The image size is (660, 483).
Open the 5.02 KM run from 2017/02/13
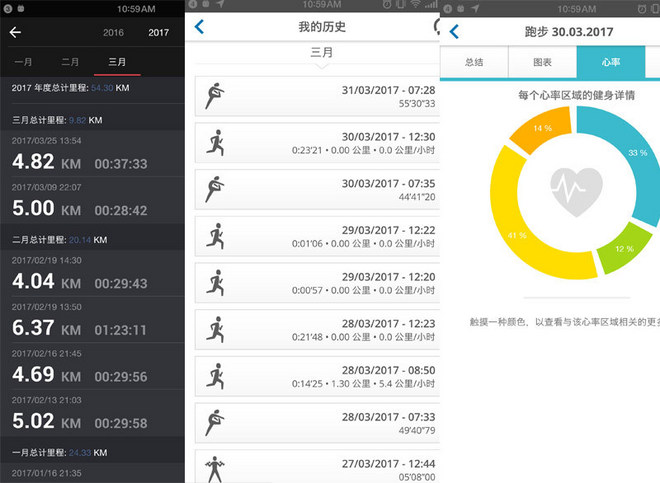click(92, 413)
